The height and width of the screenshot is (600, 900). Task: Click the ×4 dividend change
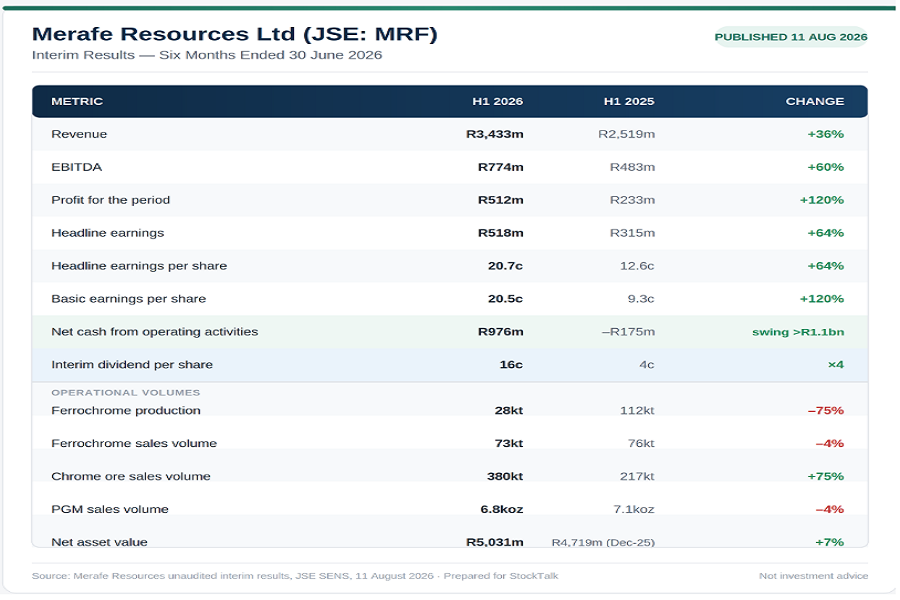(836, 365)
